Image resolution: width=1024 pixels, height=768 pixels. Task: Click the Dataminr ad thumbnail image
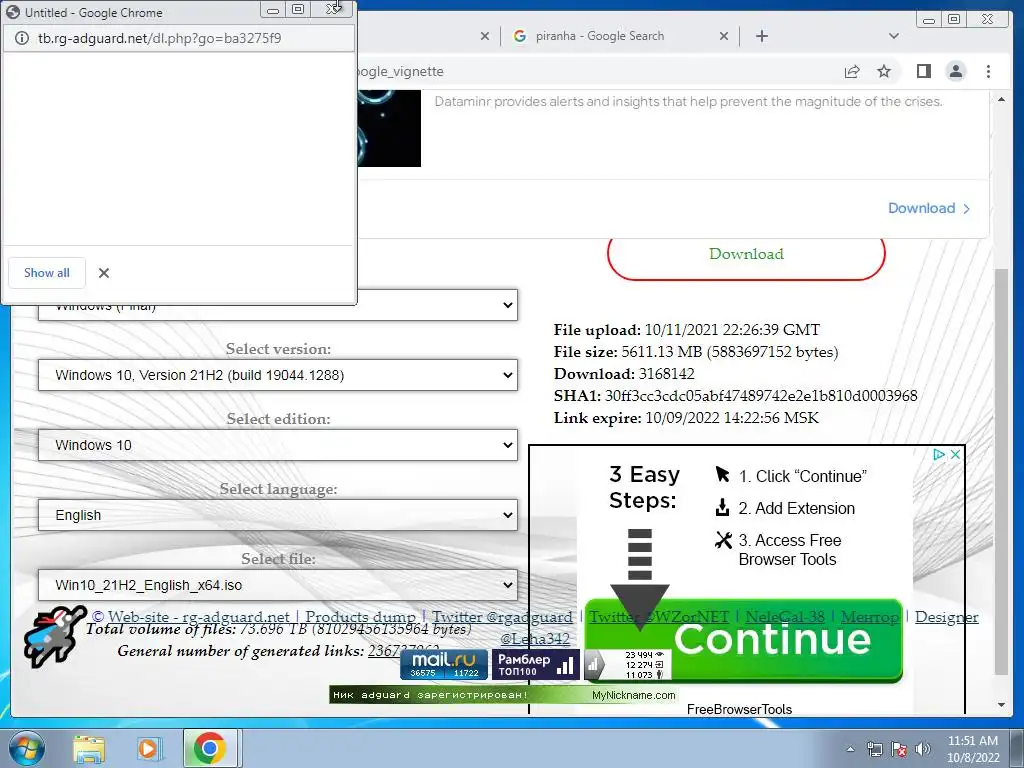point(389,129)
